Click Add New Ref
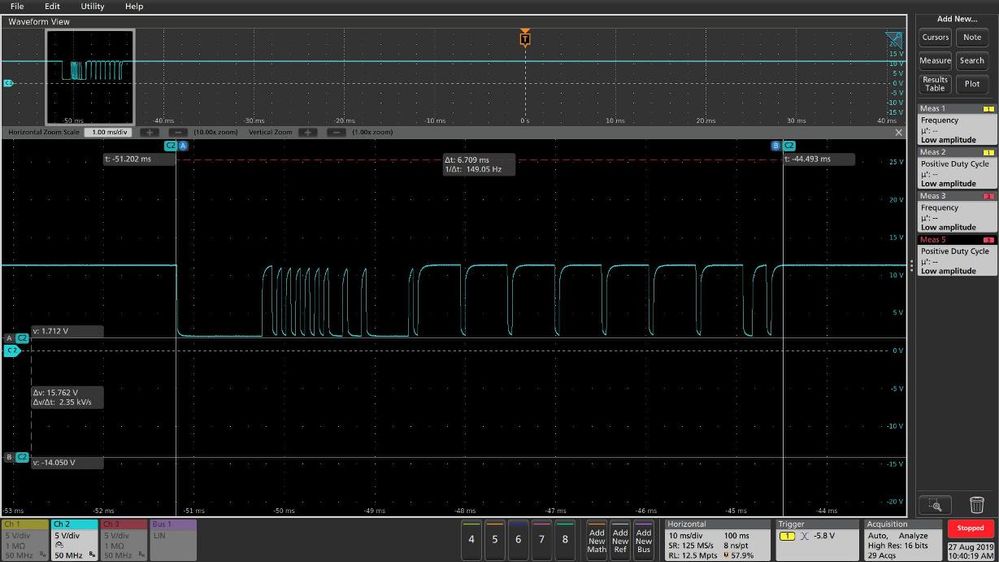This screenshot has width=999, height=562. (x=621, y=540)
